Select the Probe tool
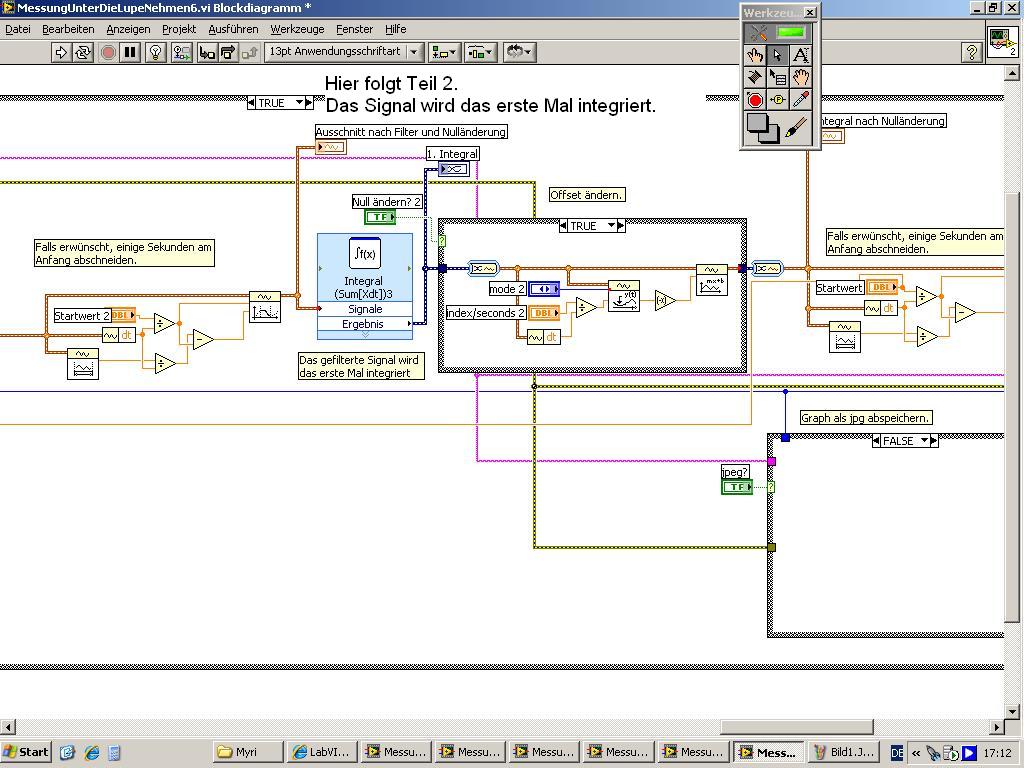The height and width of the screenshot is (768, 1024). pyautogui.click(x=778, y=100)
